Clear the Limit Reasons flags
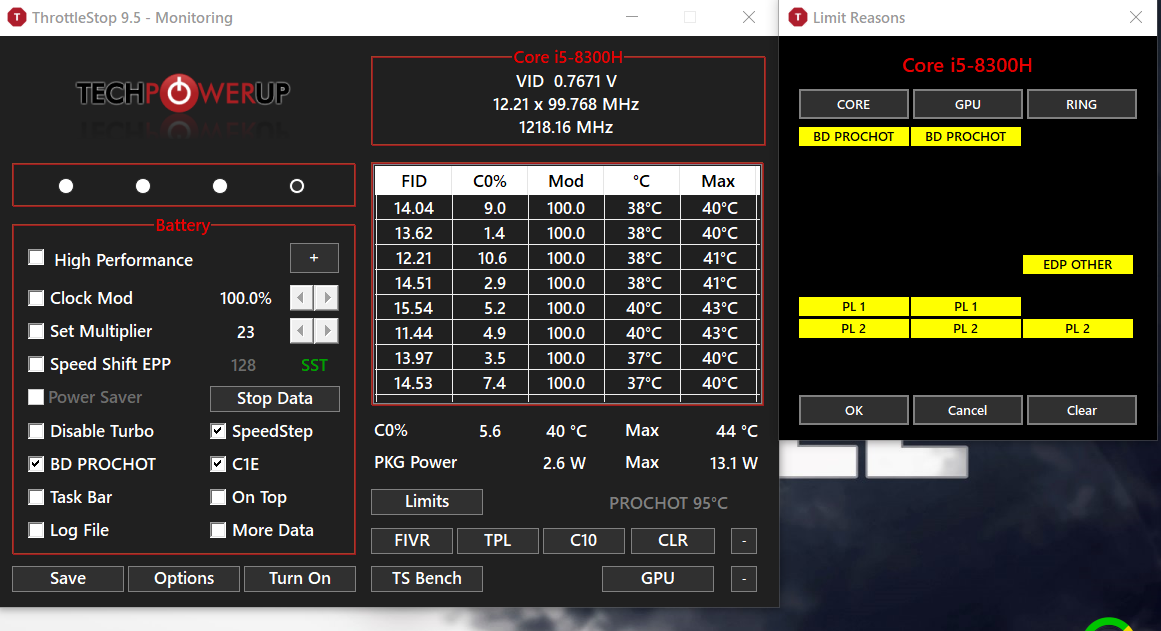 click(1082, 410)
